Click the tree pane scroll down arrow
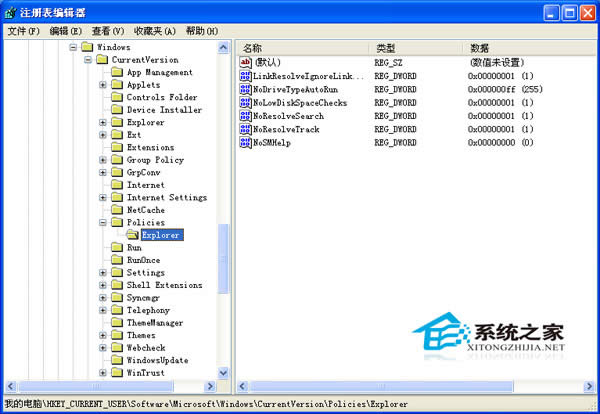This screenshot has width=600, height=414. pos(223,372)
